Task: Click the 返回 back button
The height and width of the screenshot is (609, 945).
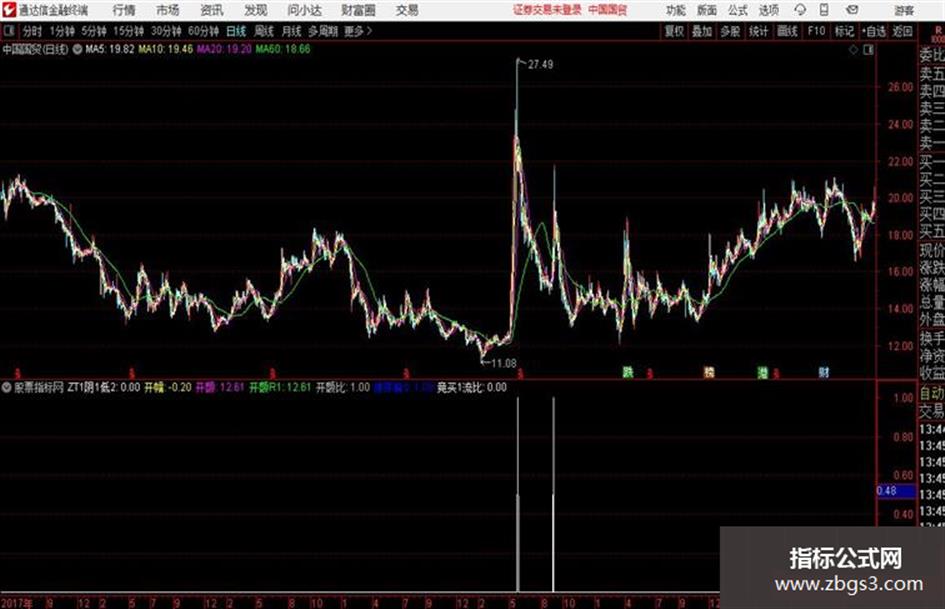Action: coord(902,31)
